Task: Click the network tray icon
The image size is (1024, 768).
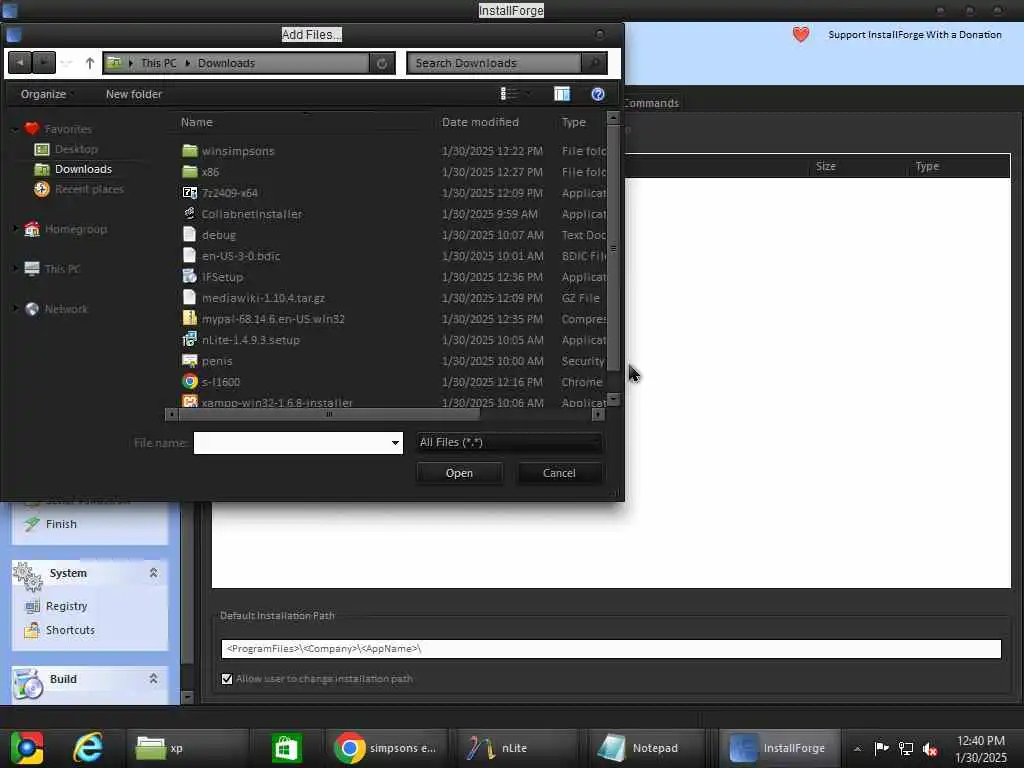Action: coord(906,748)
